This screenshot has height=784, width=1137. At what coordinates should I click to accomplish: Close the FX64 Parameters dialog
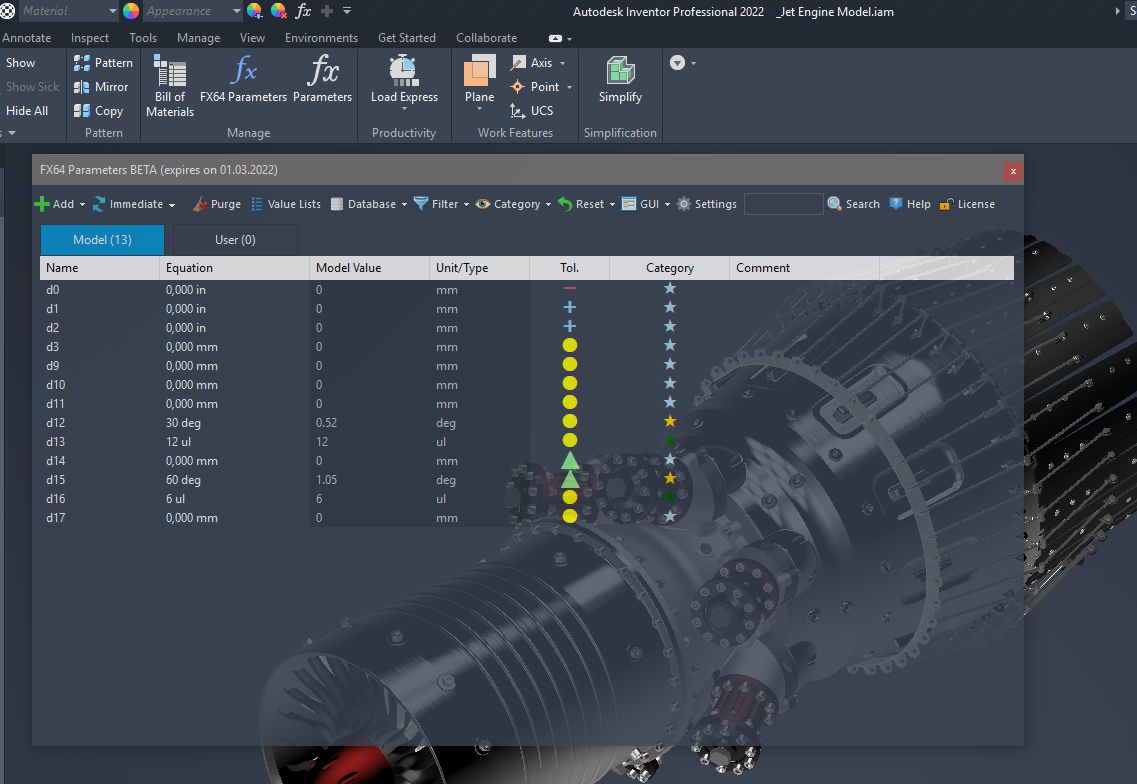[1013, 171]
